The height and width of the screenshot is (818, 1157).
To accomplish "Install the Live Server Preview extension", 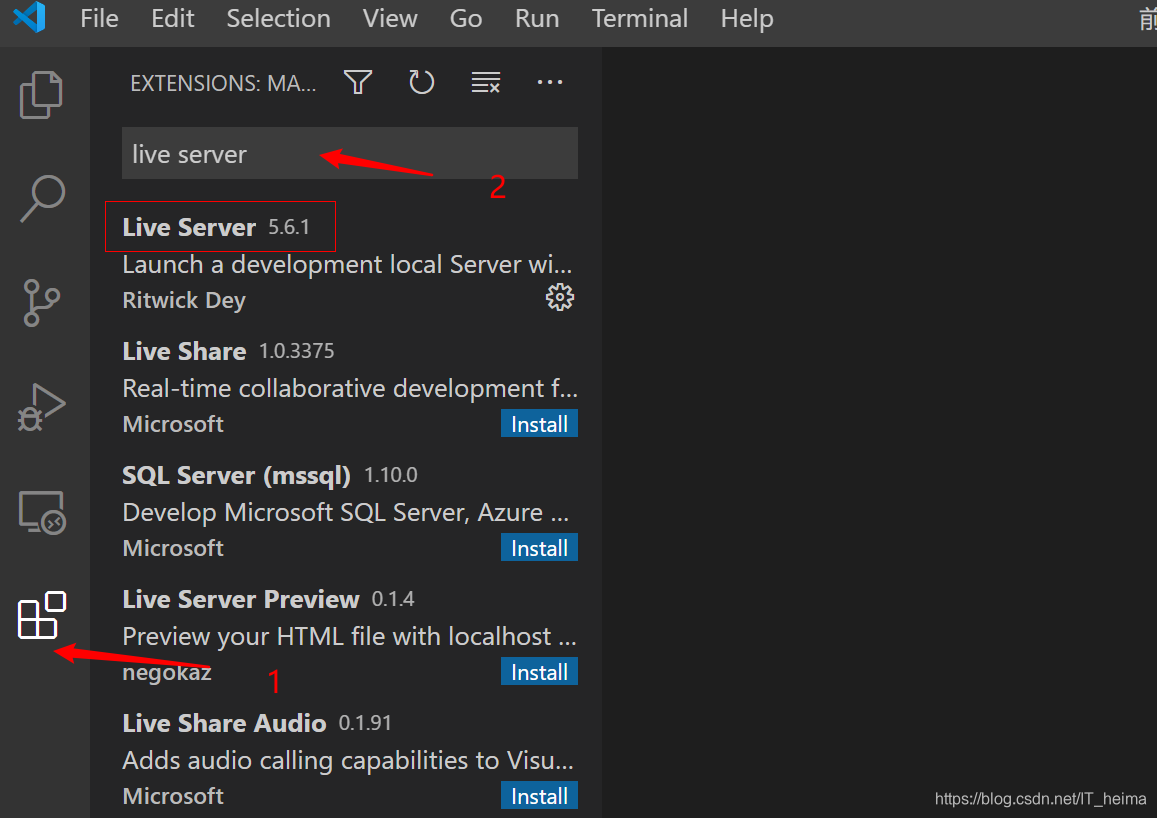I will pyautogui.click(x=539, y=671).
